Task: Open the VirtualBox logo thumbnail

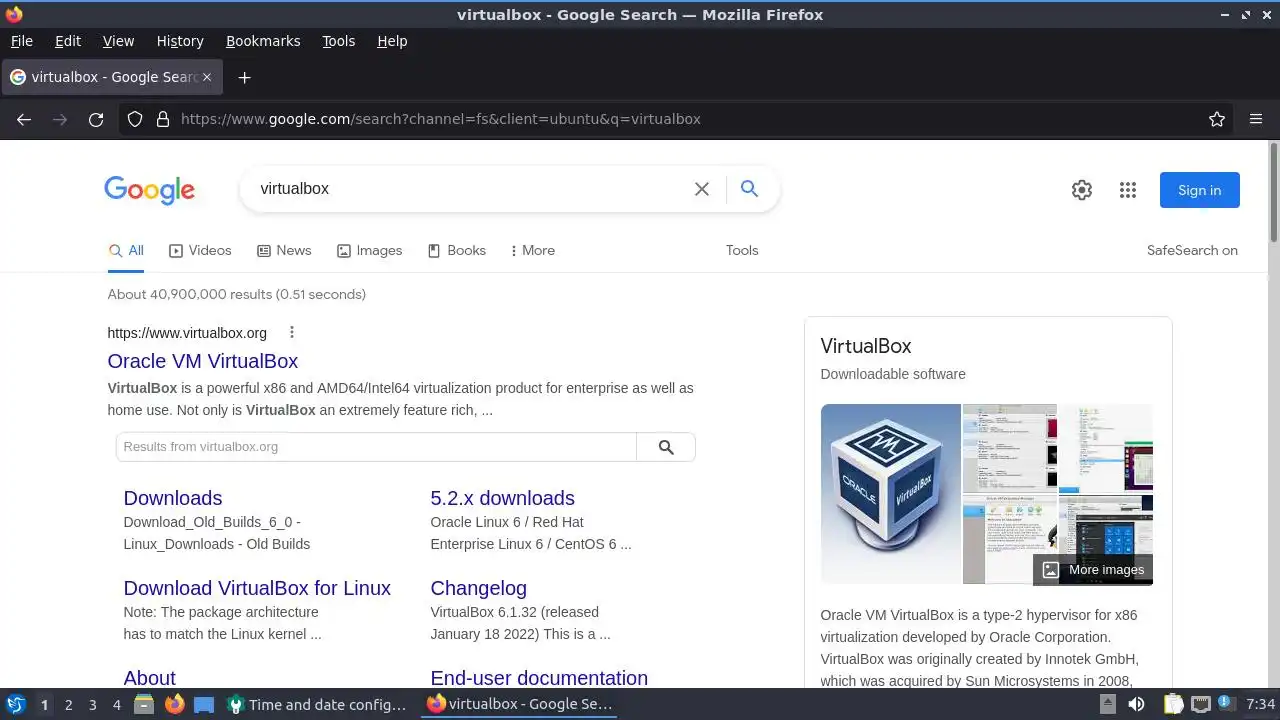Action: click(x=891, y=494)
